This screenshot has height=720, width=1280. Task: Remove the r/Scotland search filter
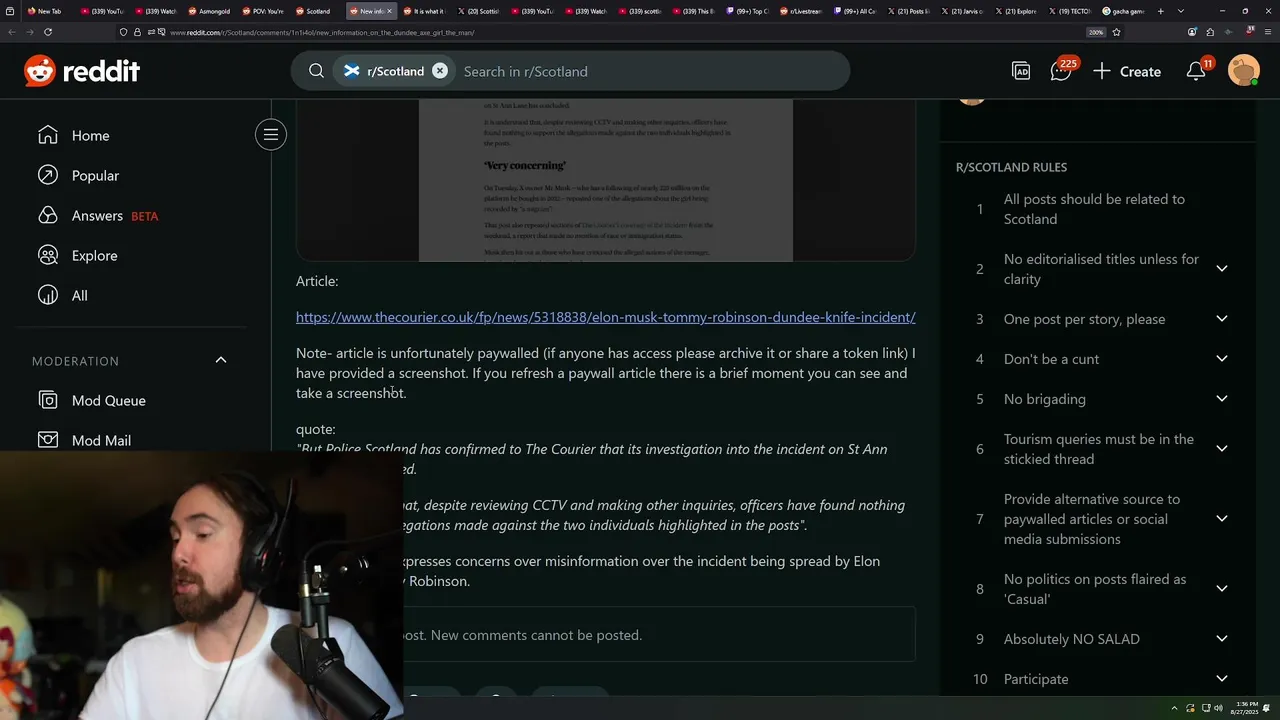pos(440,71)
